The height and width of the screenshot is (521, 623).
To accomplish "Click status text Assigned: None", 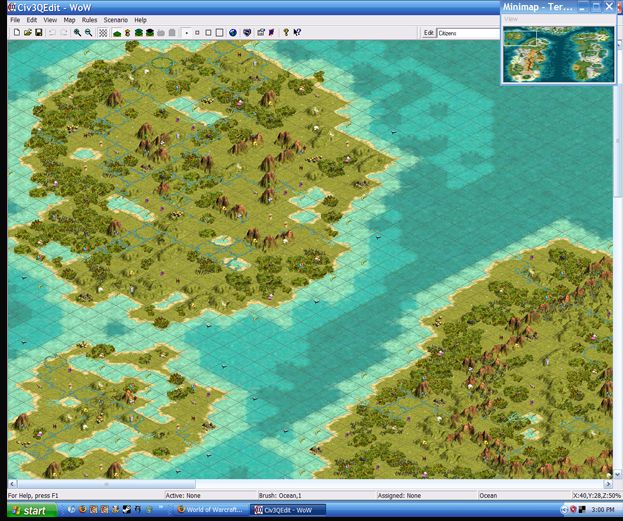I will (x=399, y=496).
